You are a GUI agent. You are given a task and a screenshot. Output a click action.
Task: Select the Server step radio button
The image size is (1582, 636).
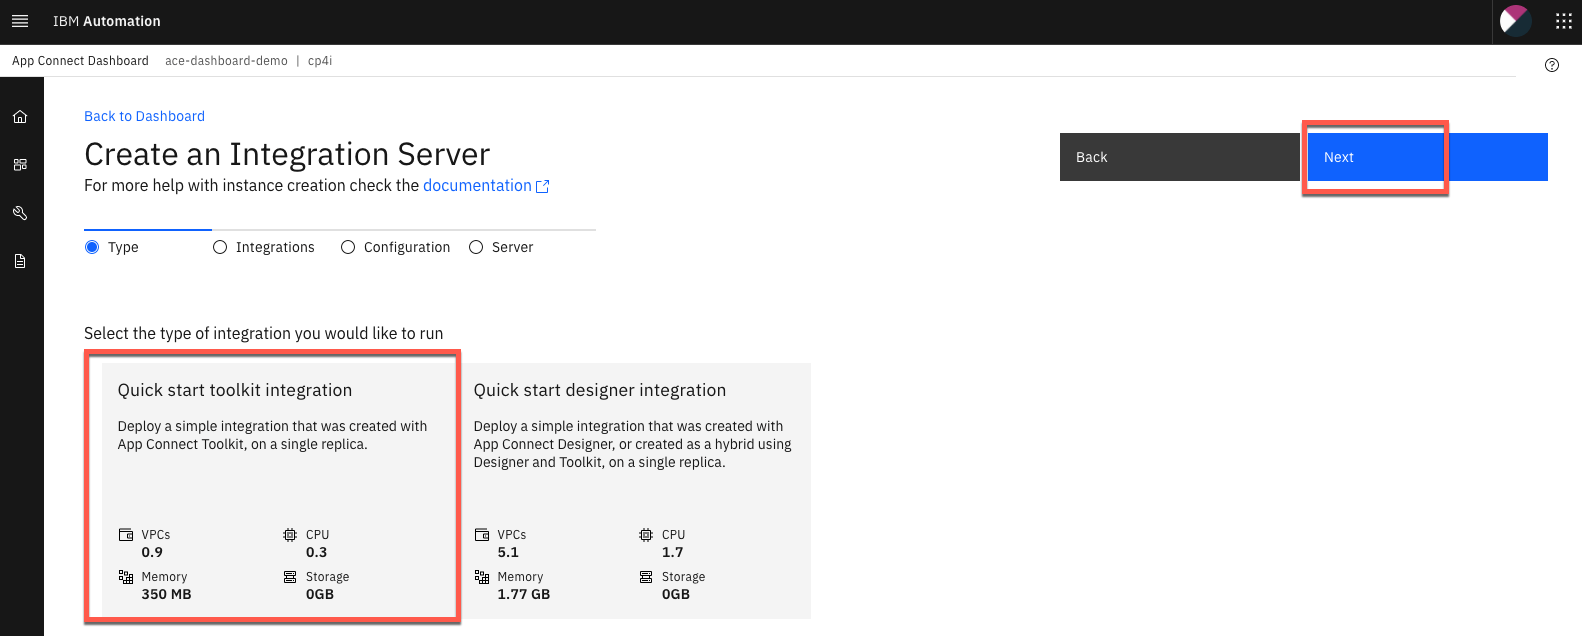pos(475,246)
